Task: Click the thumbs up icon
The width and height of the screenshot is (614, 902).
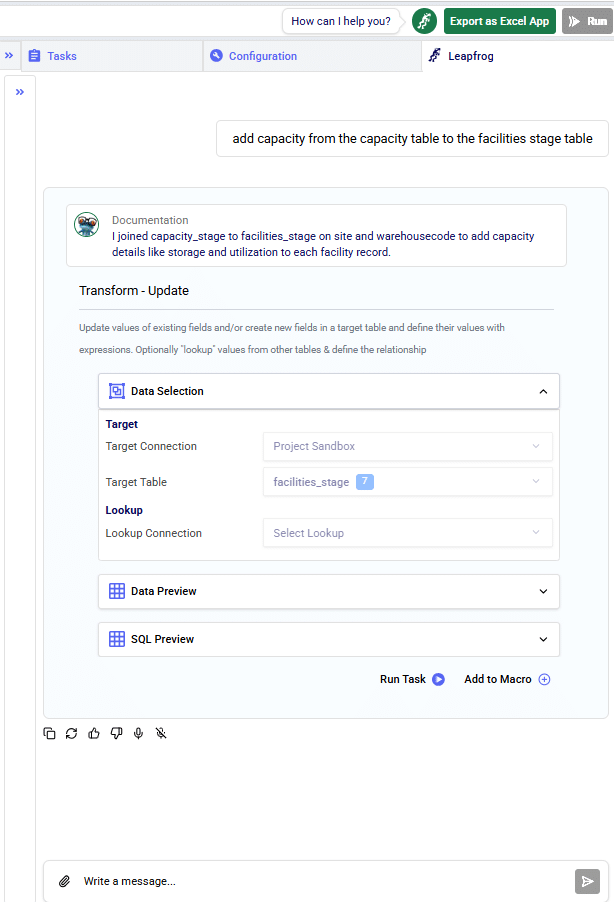Action: (x=94, y=733)
